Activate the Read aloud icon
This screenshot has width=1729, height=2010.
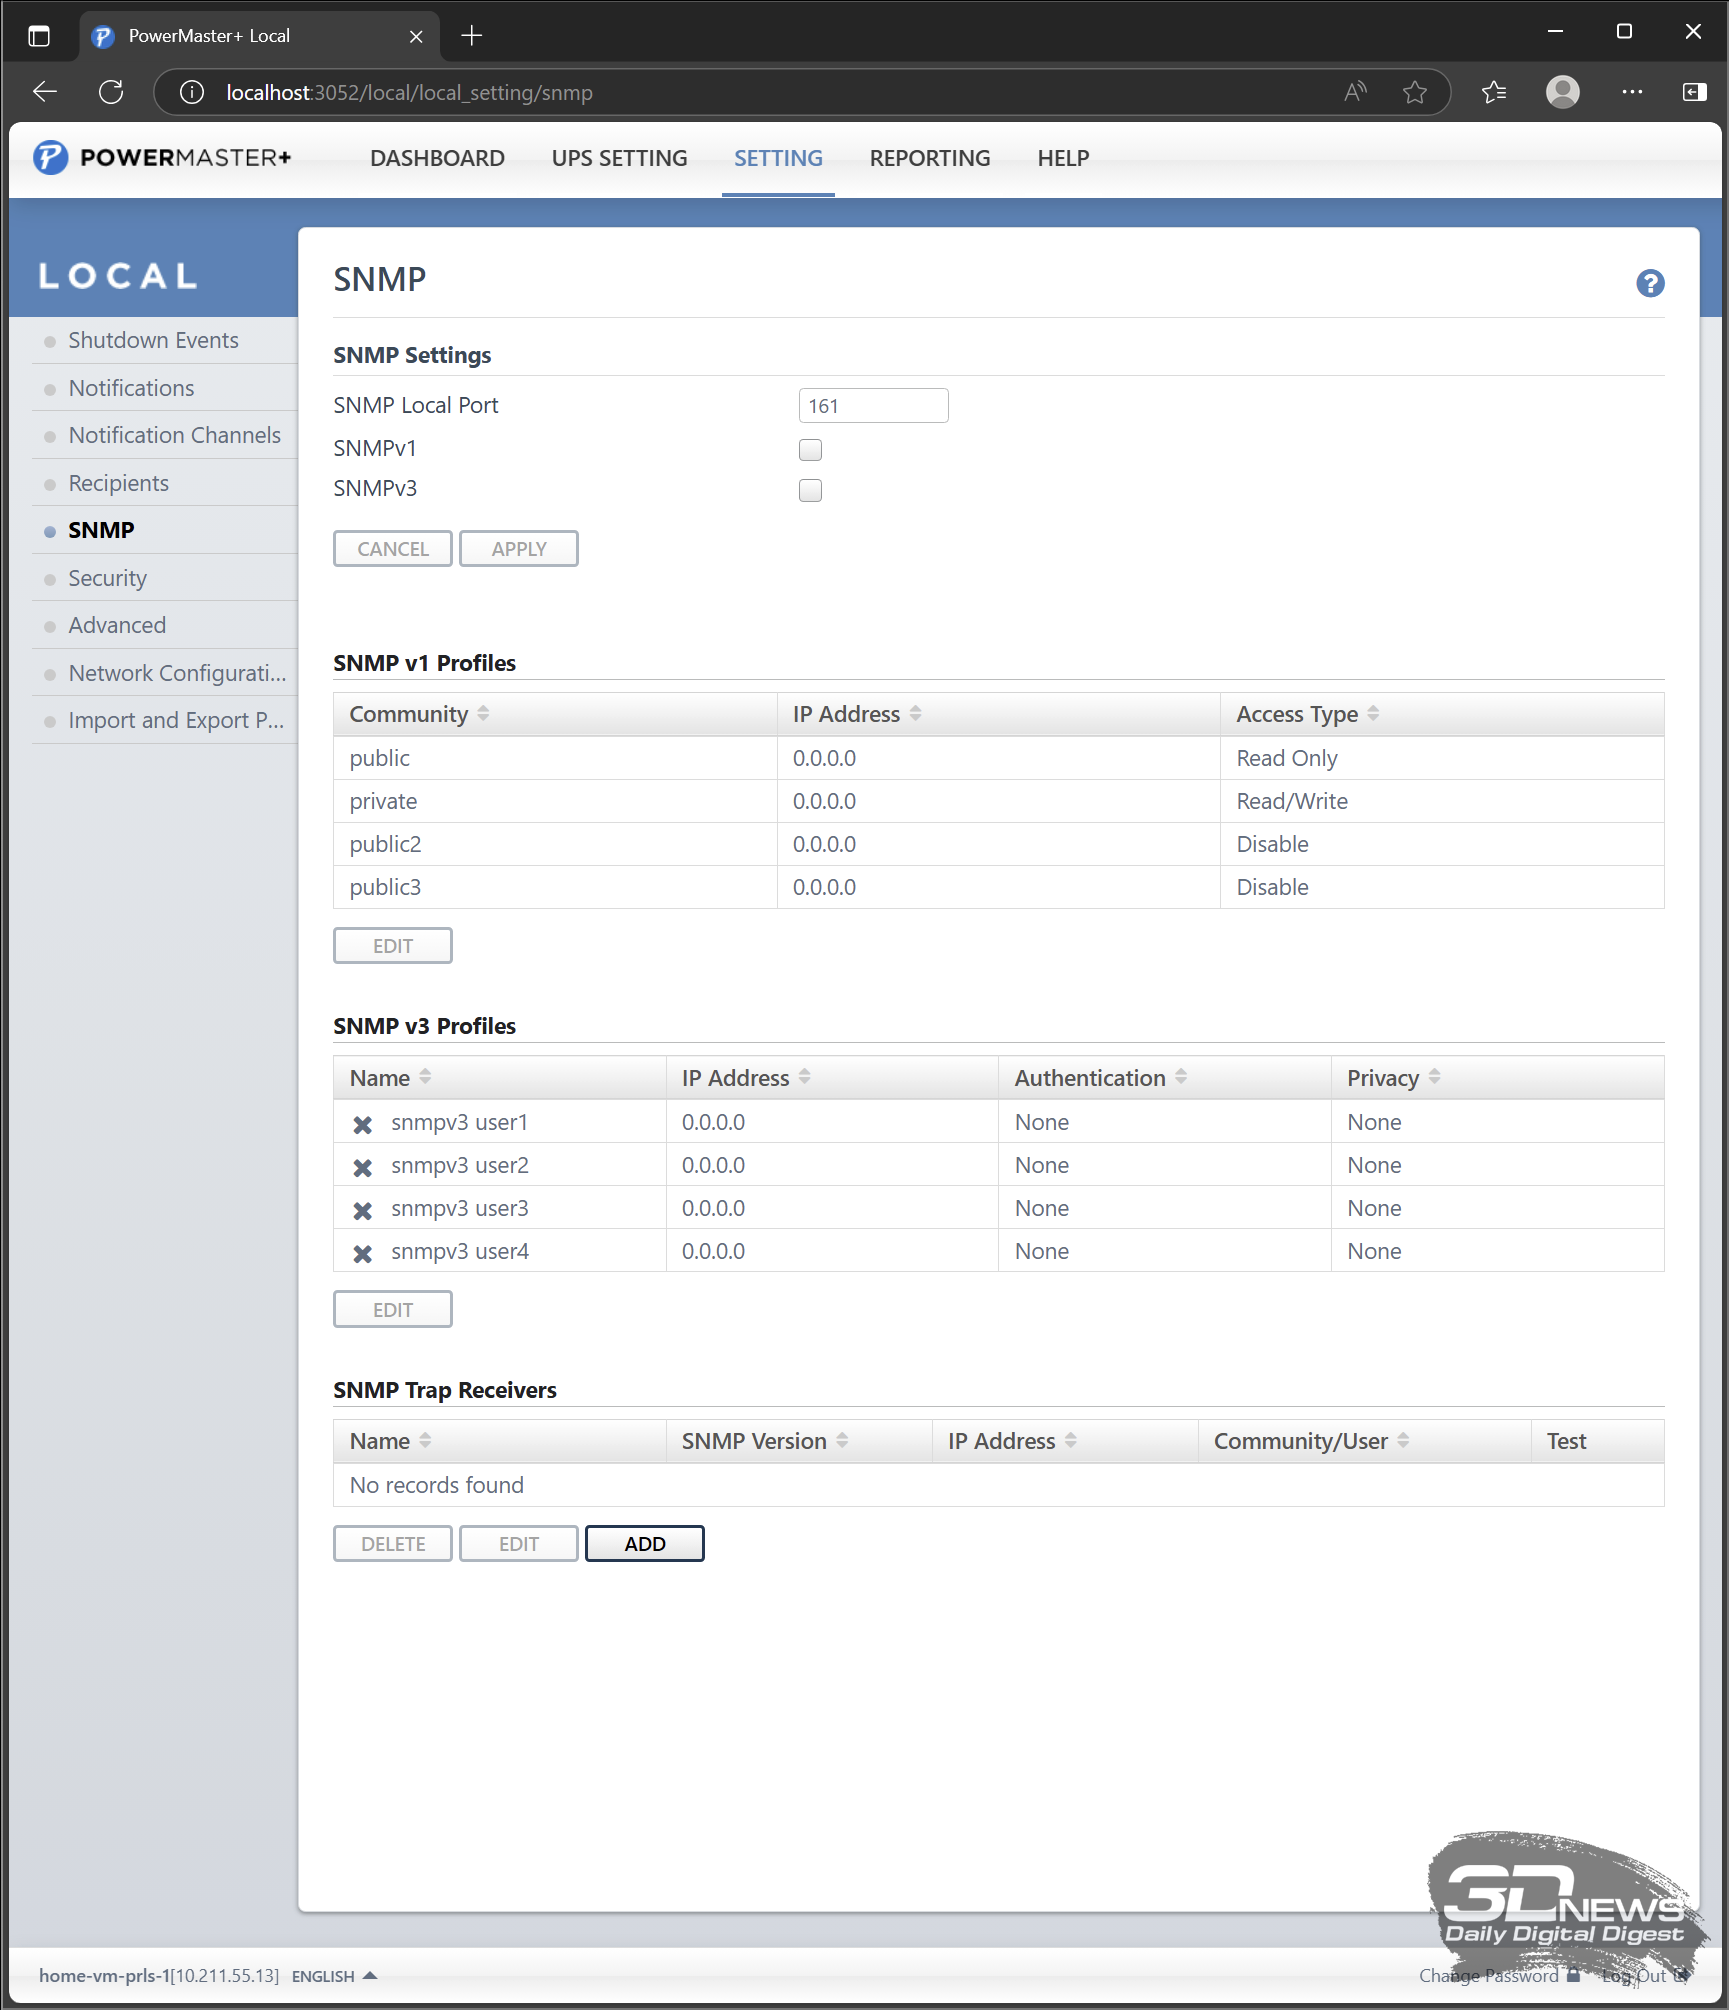click(x=1356, y=92)
